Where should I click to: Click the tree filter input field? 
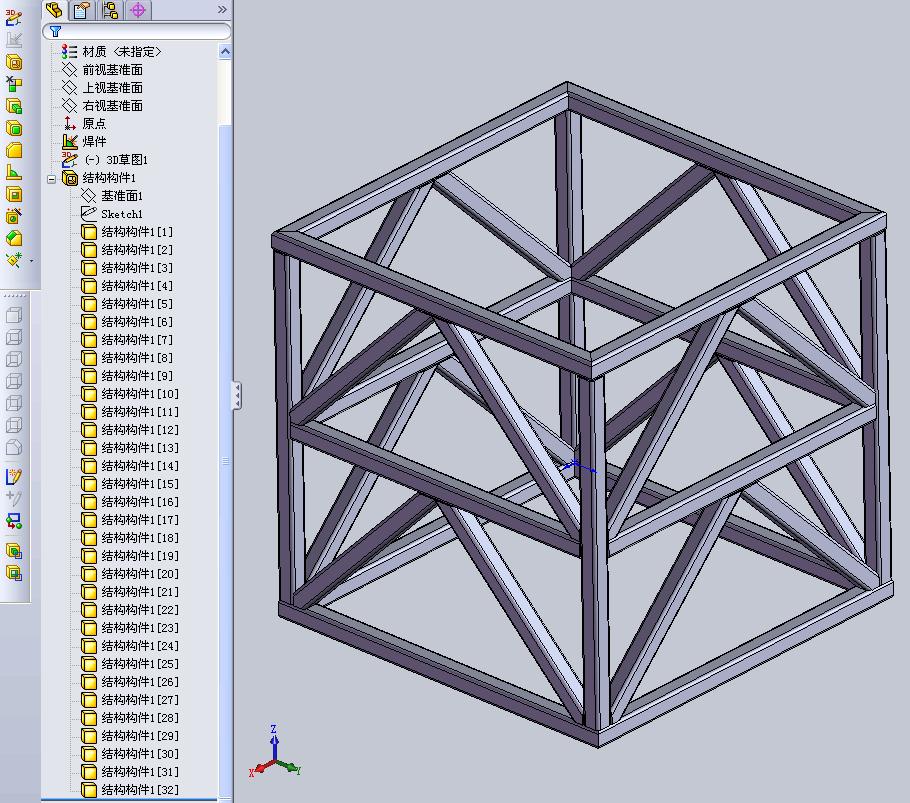click(137, 31)
